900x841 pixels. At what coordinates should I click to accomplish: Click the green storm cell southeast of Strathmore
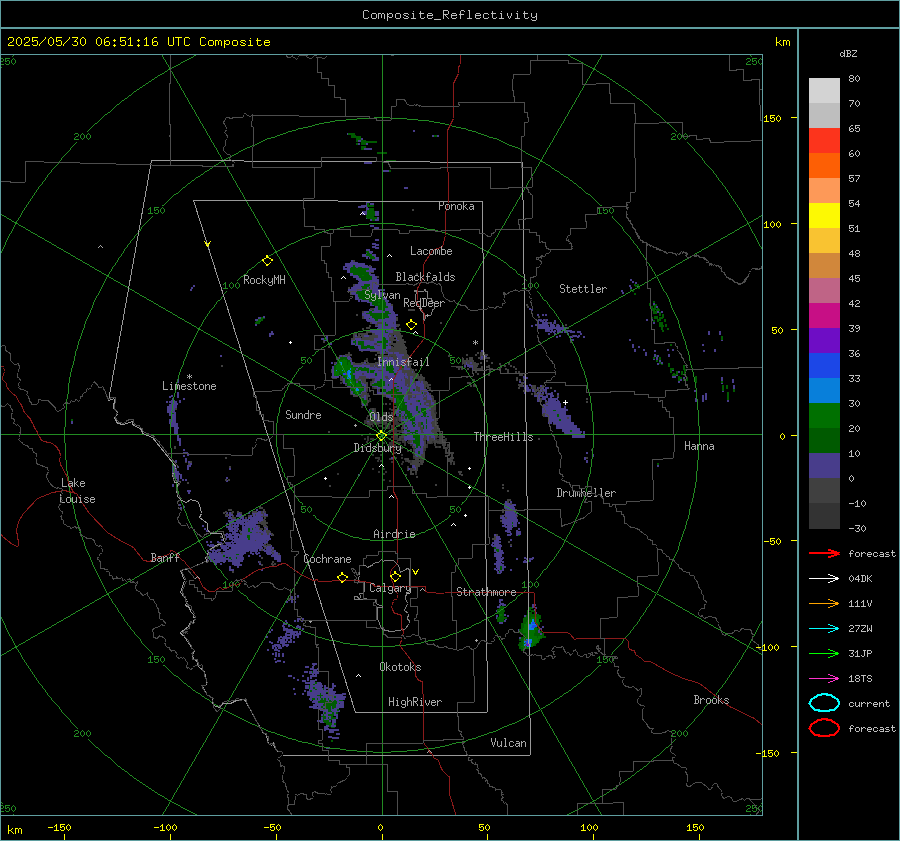[x=530, y=630]
